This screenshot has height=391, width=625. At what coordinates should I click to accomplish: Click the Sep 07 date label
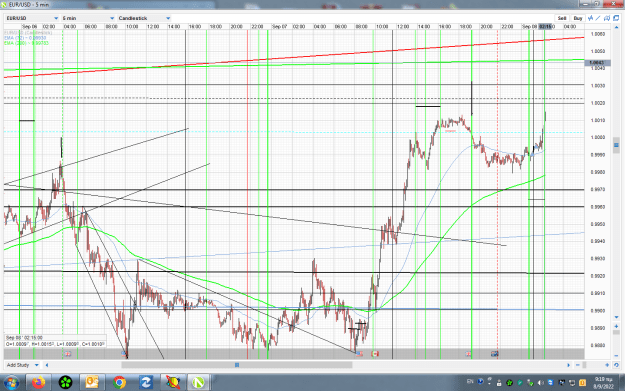pos(279,27)
